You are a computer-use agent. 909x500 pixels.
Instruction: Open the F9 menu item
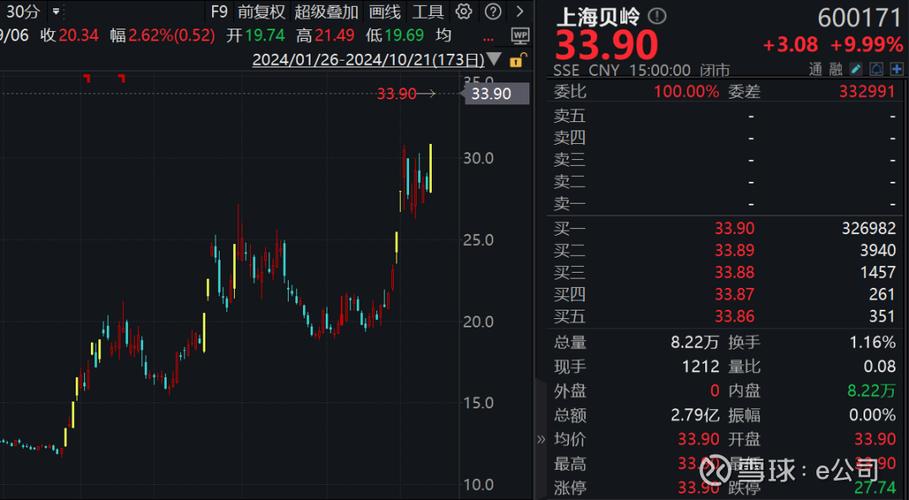click(x=219, y=11)
